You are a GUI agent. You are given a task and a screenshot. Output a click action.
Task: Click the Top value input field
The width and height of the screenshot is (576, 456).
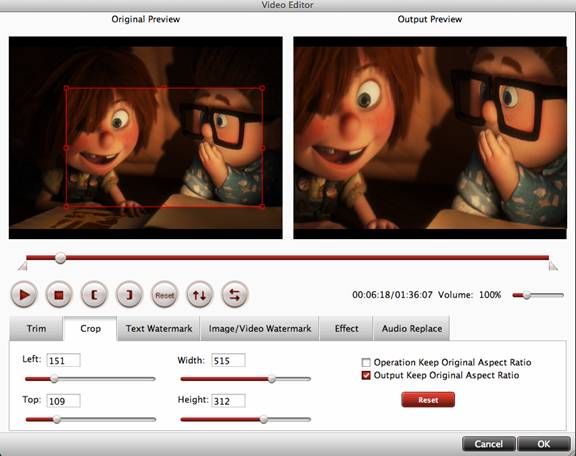(64, 401)
